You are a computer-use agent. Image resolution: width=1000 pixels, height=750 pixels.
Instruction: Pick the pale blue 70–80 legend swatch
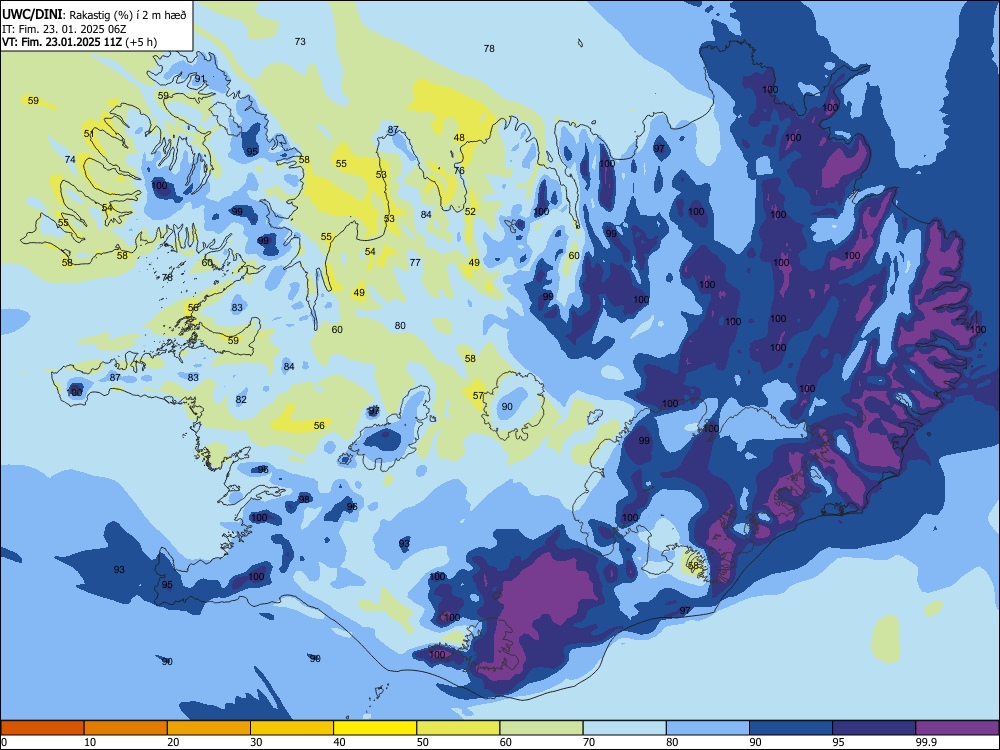coord(624,728)
